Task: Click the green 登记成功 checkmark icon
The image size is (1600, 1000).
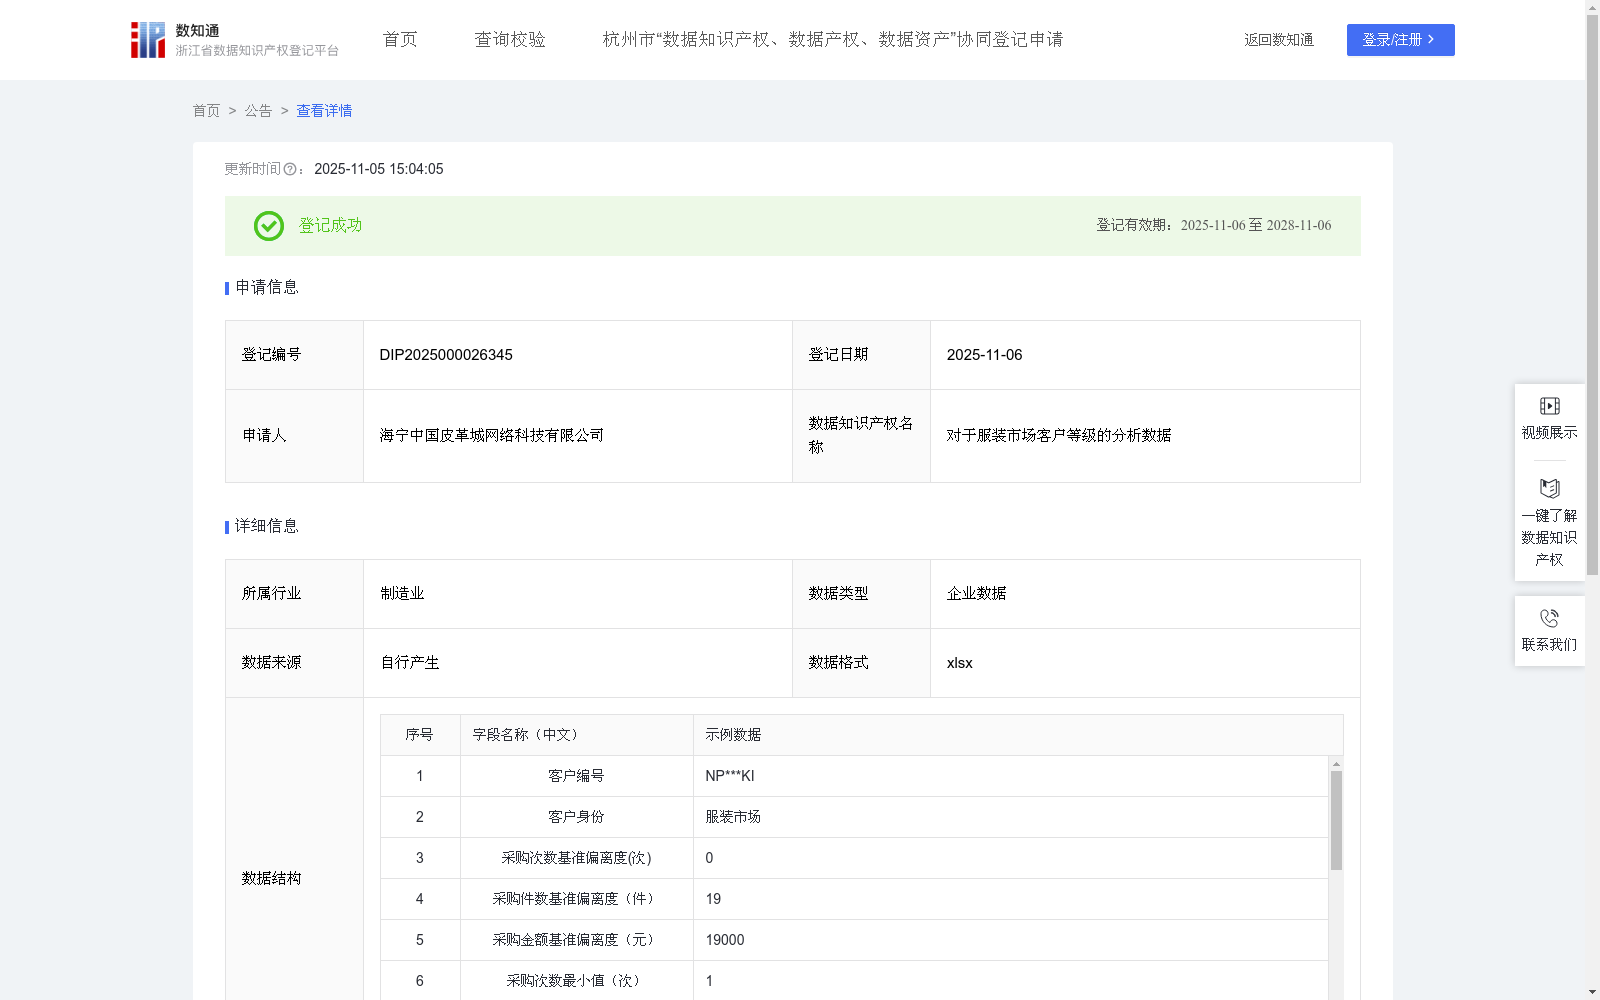Action: [268, 226]
